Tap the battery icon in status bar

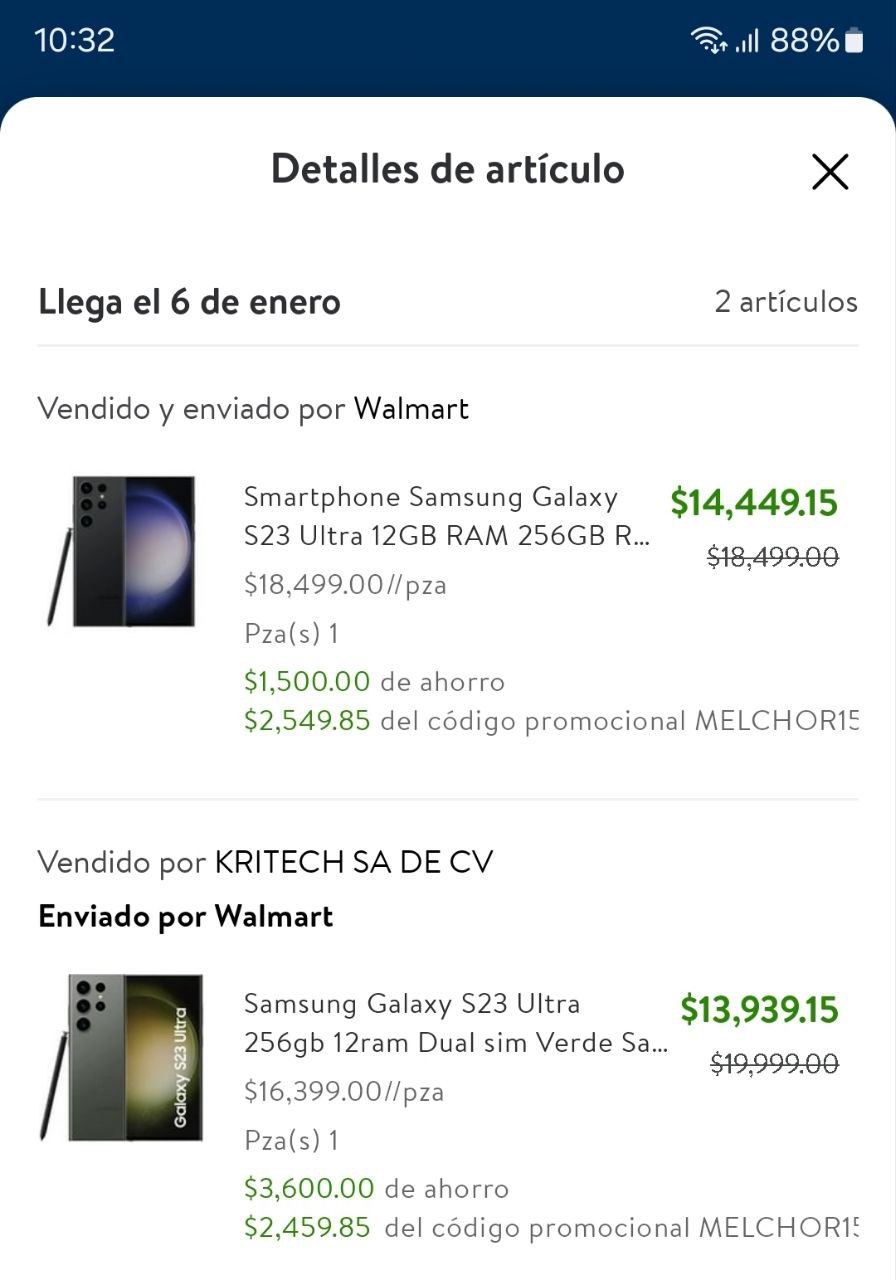pos(853,41)
